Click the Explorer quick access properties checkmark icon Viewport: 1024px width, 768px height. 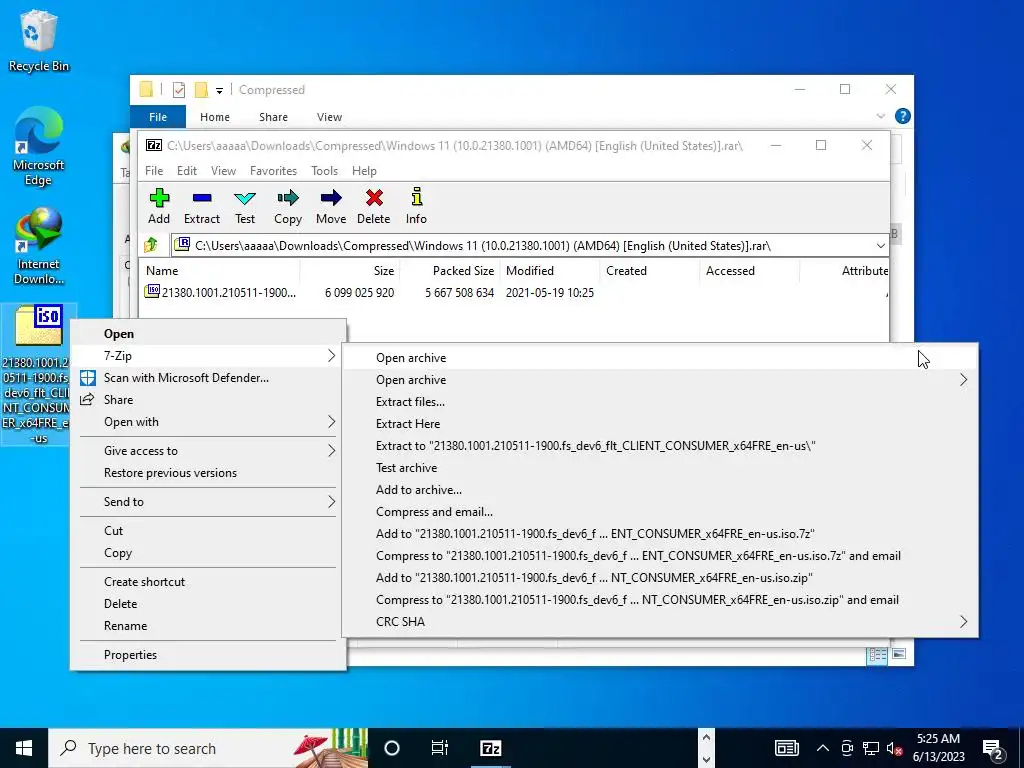tap(179, 89)
